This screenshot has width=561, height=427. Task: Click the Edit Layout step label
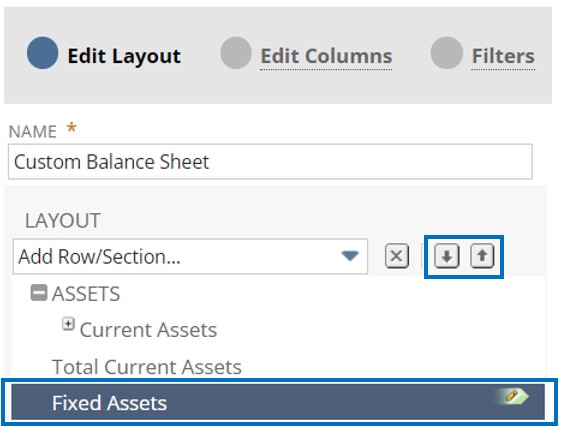(x=124, y=56)
